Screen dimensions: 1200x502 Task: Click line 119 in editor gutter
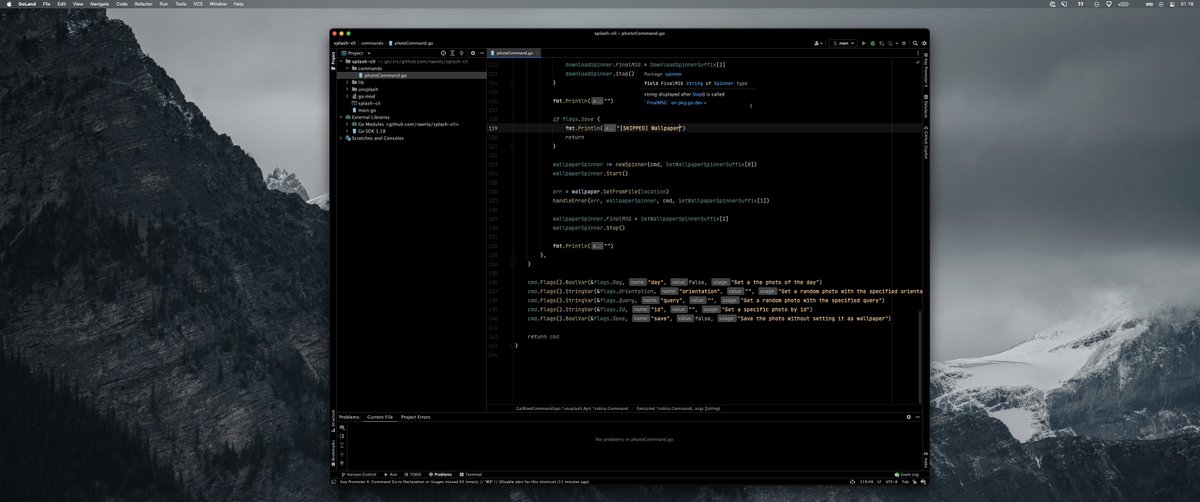[x=494, y=128]
